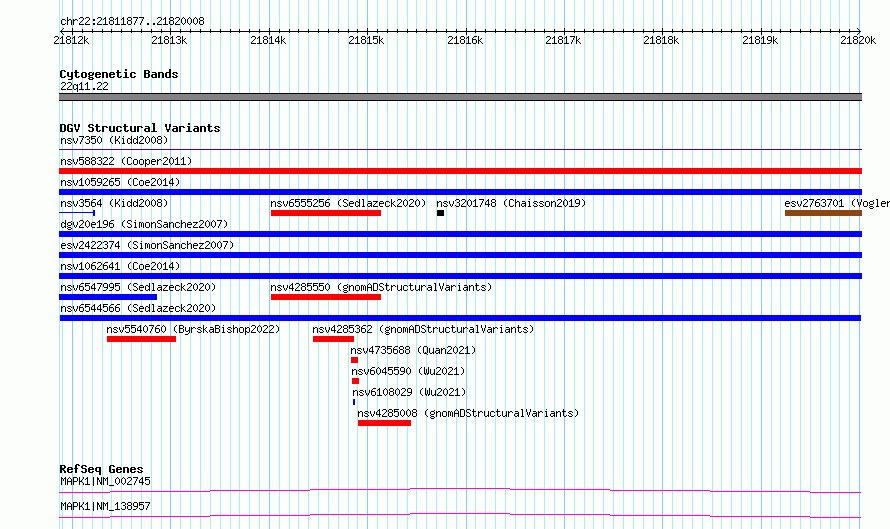This screenshot has width=890, height=529.
Task: Select the esv2763701 brown variant bar
Action: tap(823, 213)
